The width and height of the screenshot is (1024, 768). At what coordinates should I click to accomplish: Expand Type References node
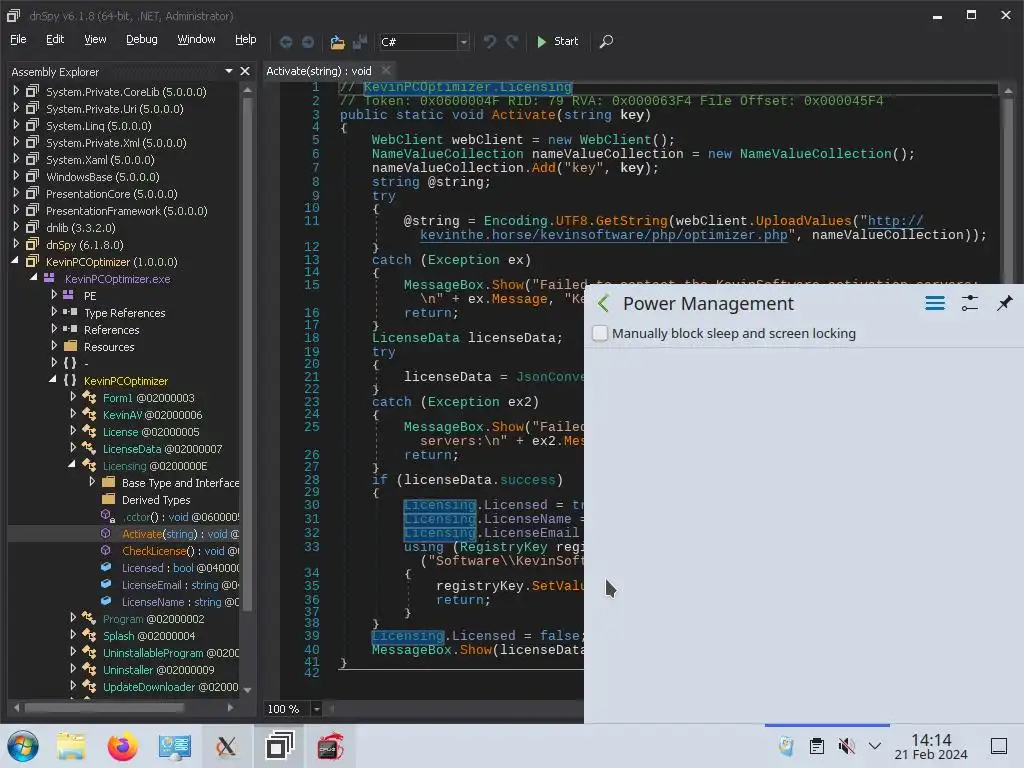(x=54, y=312)
